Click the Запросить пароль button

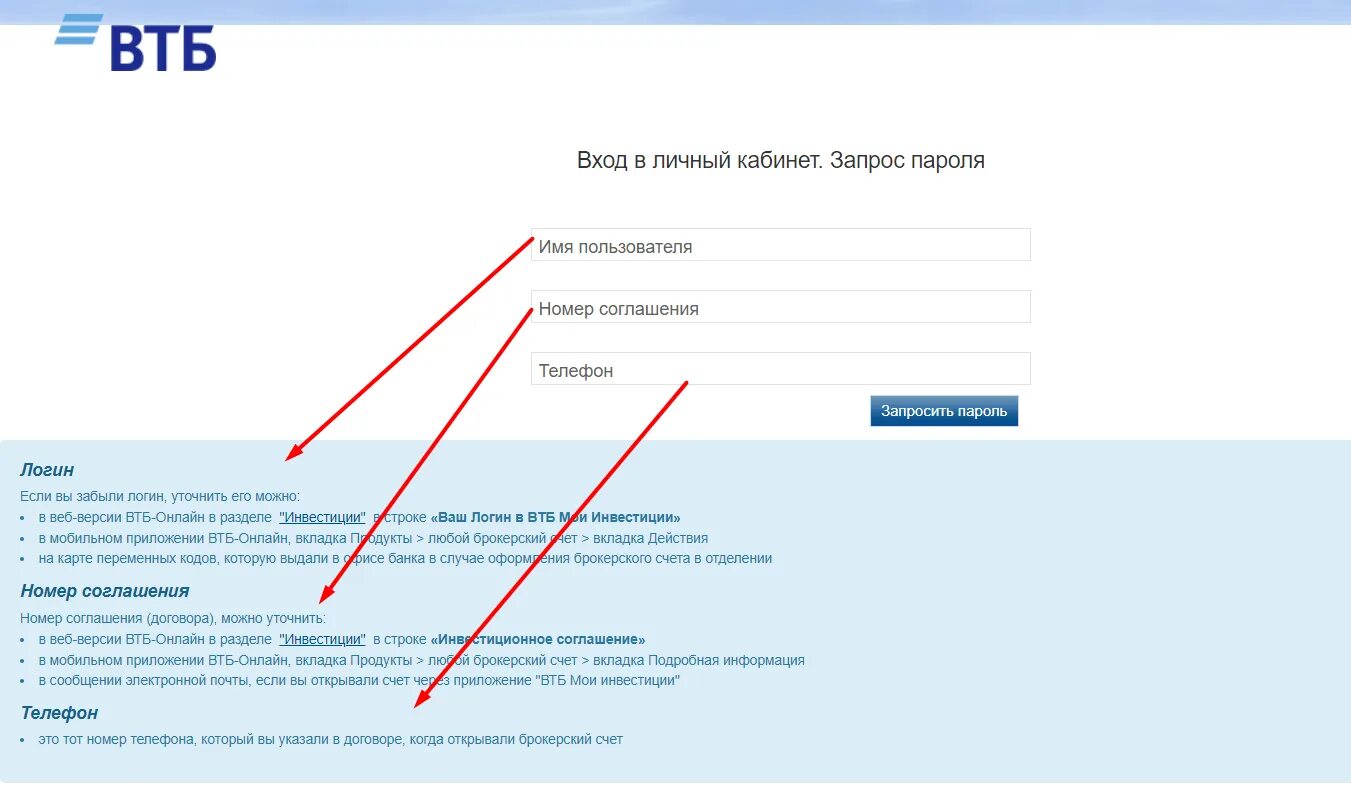(944, 411)
